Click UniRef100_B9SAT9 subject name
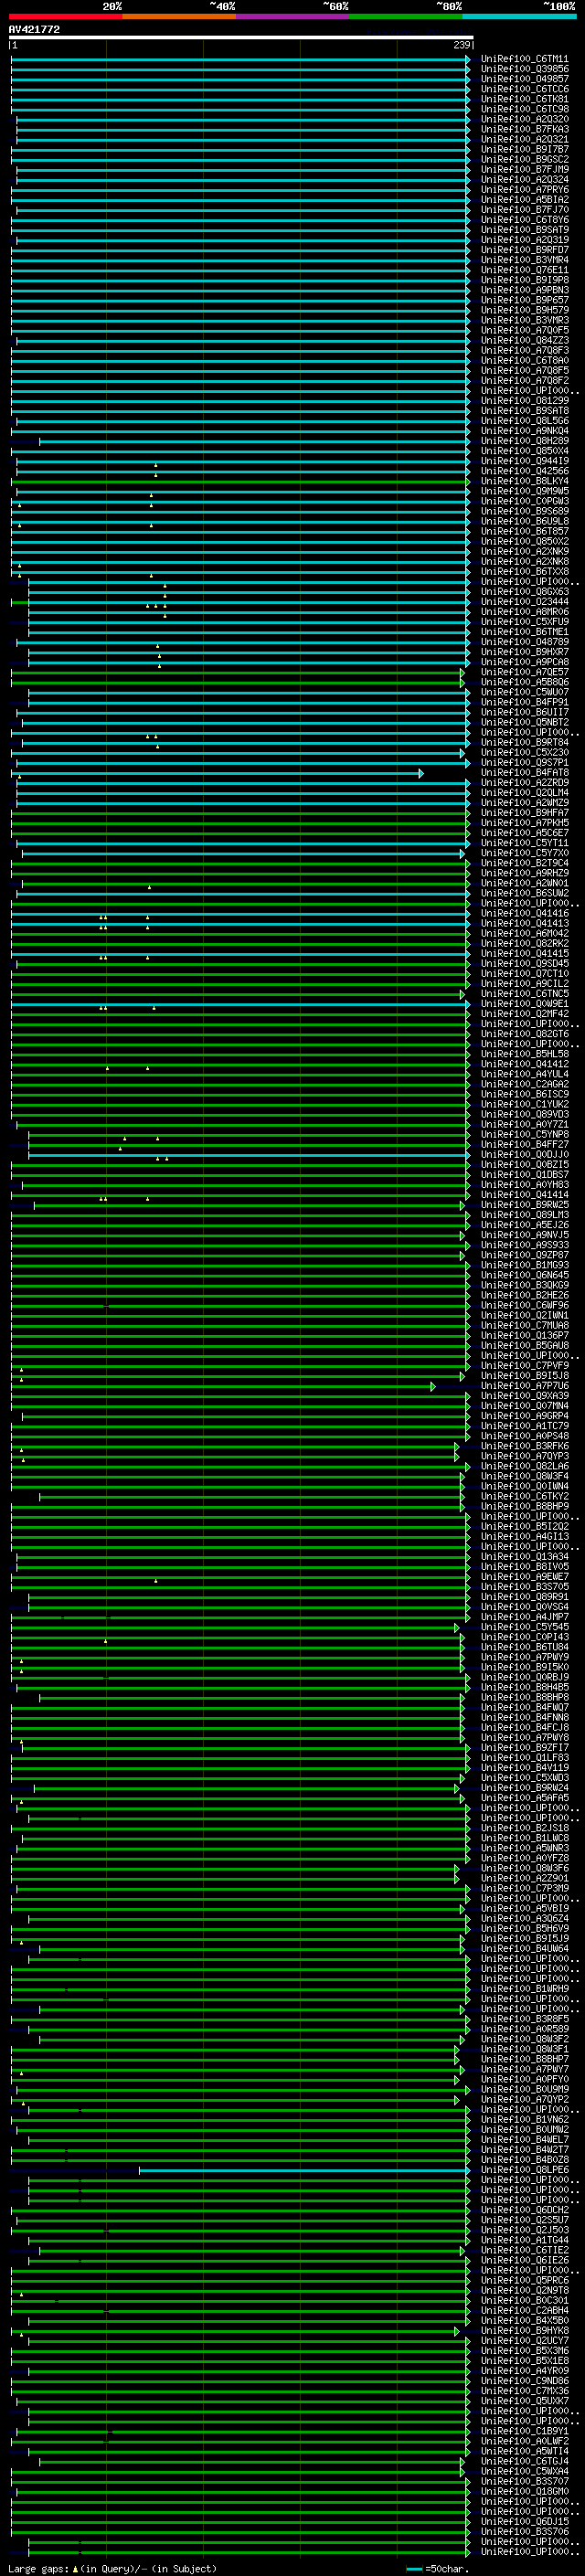Screen dimensions: 585x2576 coord(524,230)
